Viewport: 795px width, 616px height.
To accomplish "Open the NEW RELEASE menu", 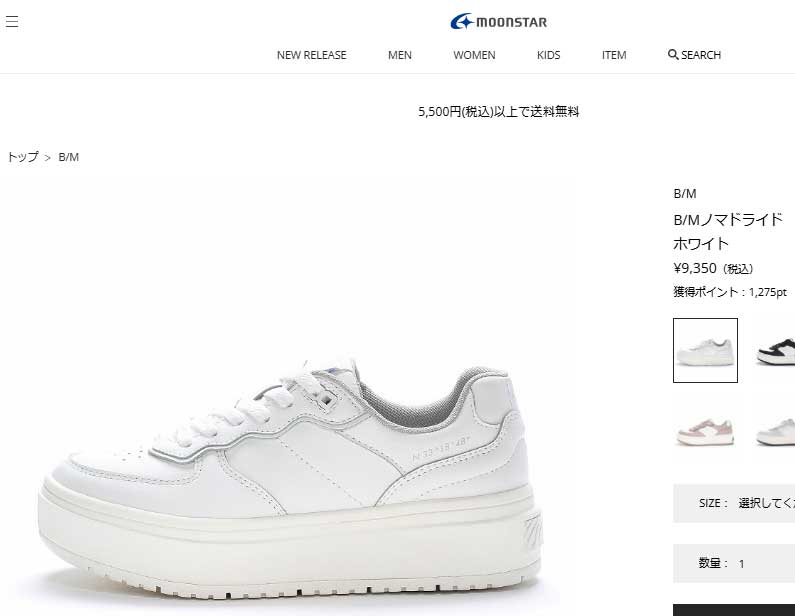I will [311, 55].
